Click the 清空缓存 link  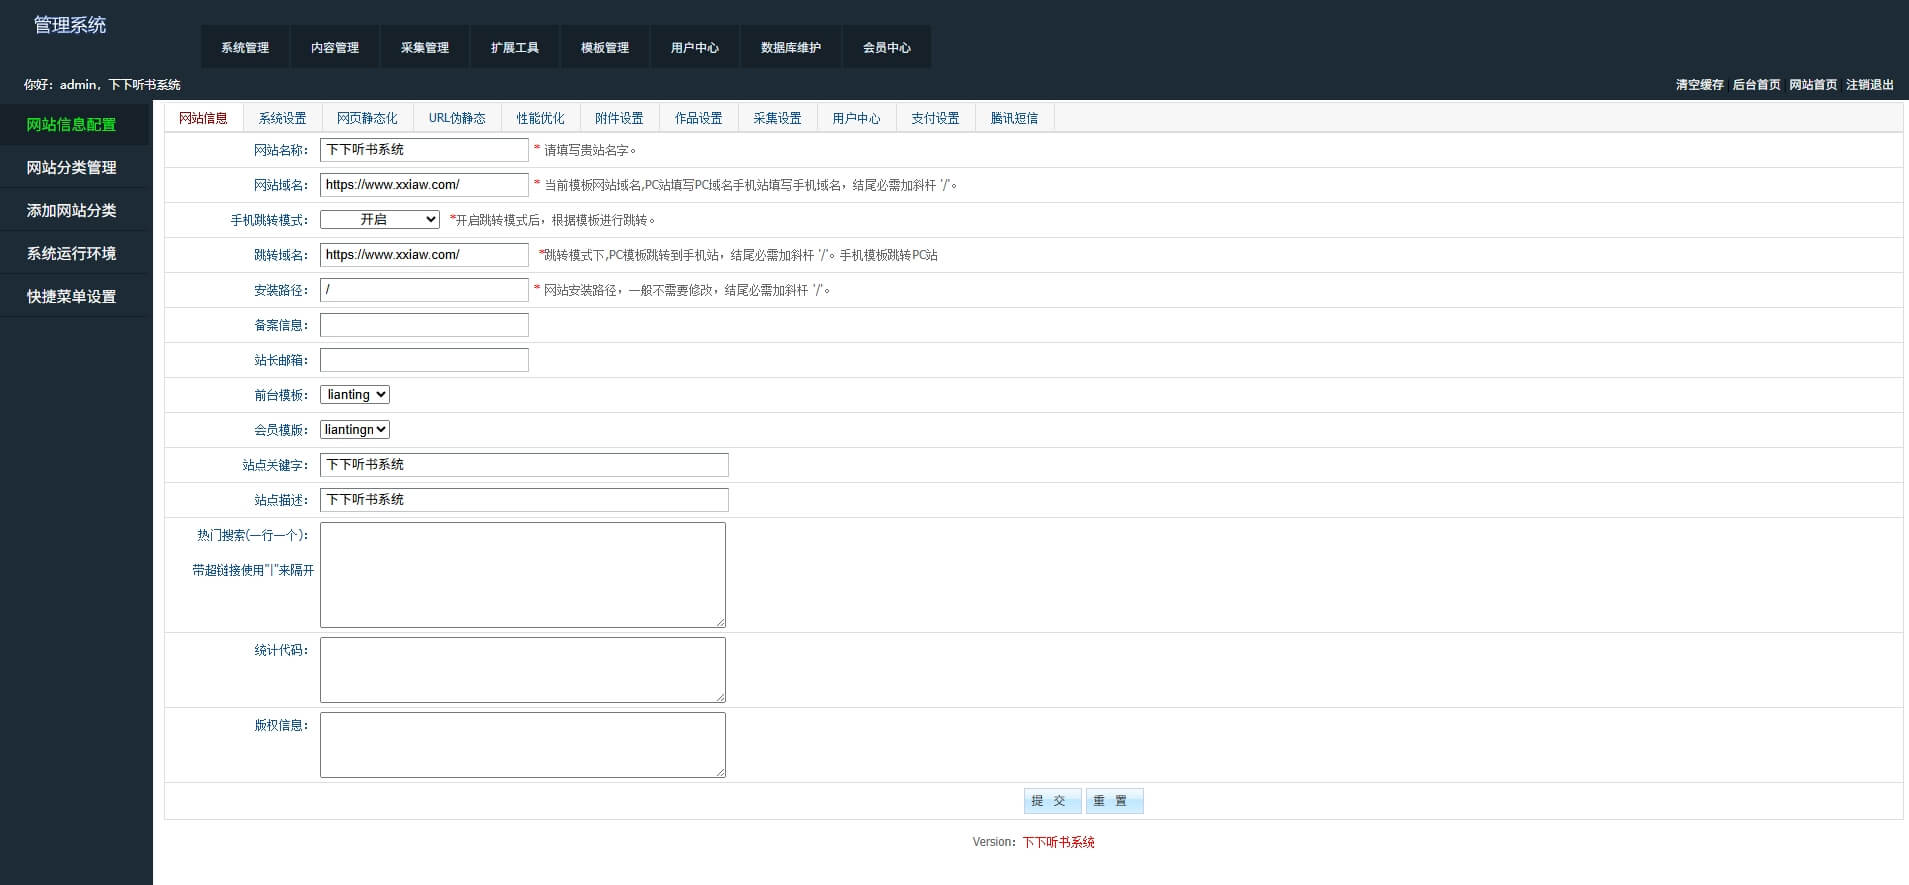pos(1700,85)
